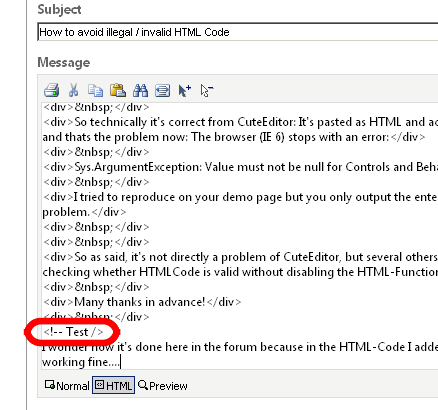Image resolution: width=438 pixels, height=410 pixels.
Task: Click the cursor-minus deselect icon
Action: click(207, 90)
